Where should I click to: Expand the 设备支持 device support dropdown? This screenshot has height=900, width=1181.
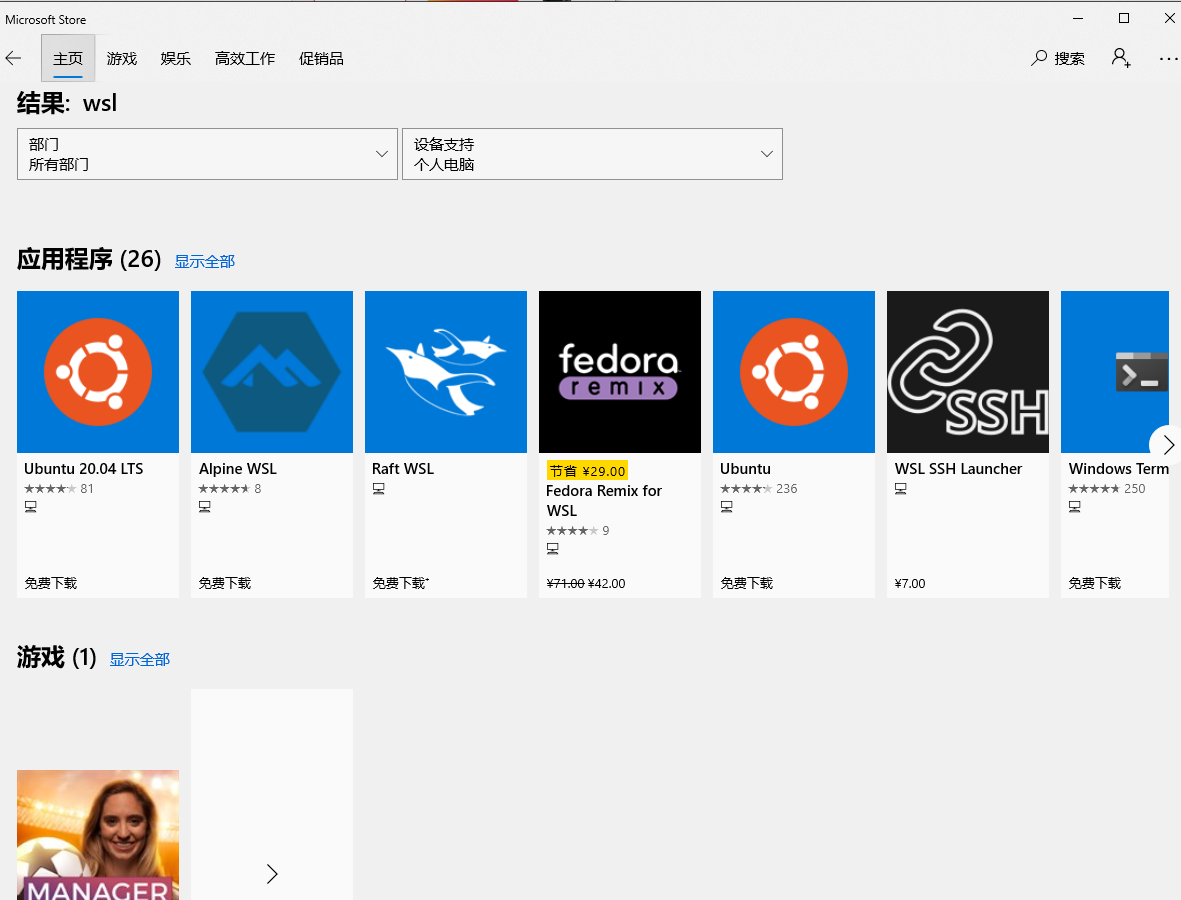coord(592,154)
